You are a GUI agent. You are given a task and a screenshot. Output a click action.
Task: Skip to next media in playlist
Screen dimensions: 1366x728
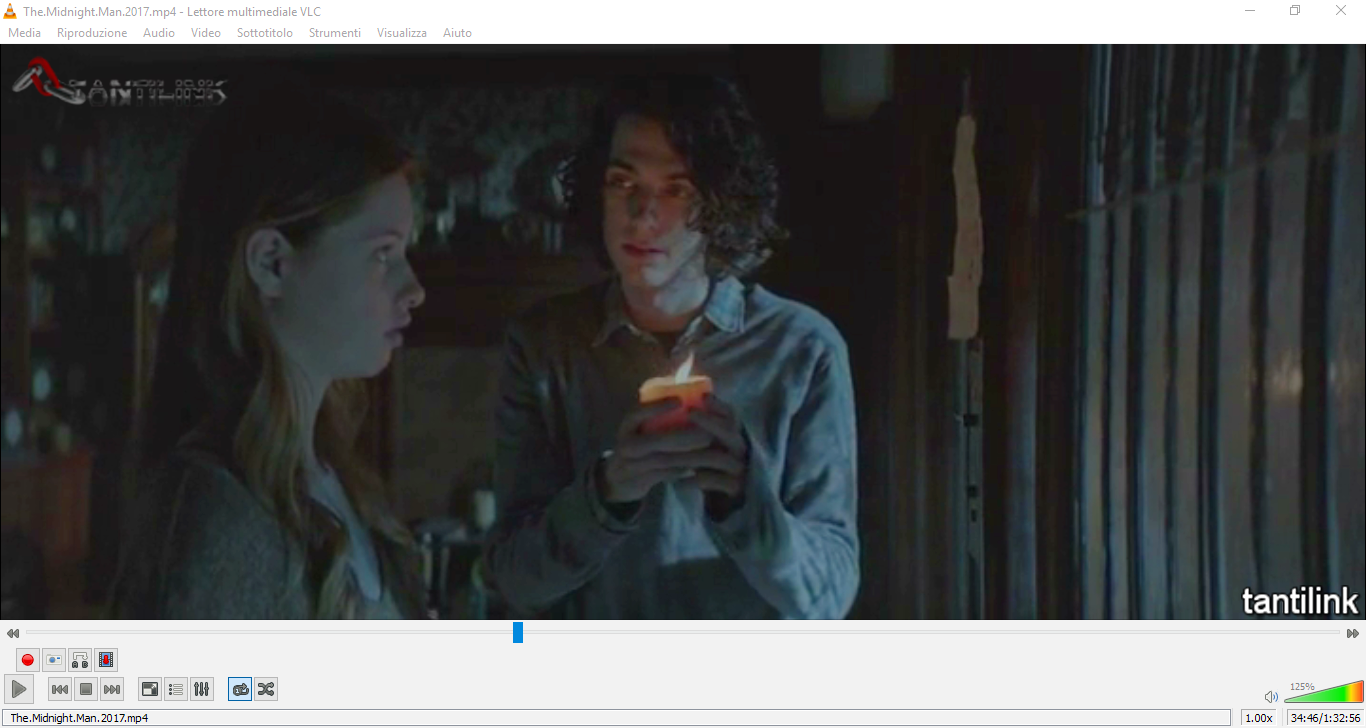tap(112, 689)
